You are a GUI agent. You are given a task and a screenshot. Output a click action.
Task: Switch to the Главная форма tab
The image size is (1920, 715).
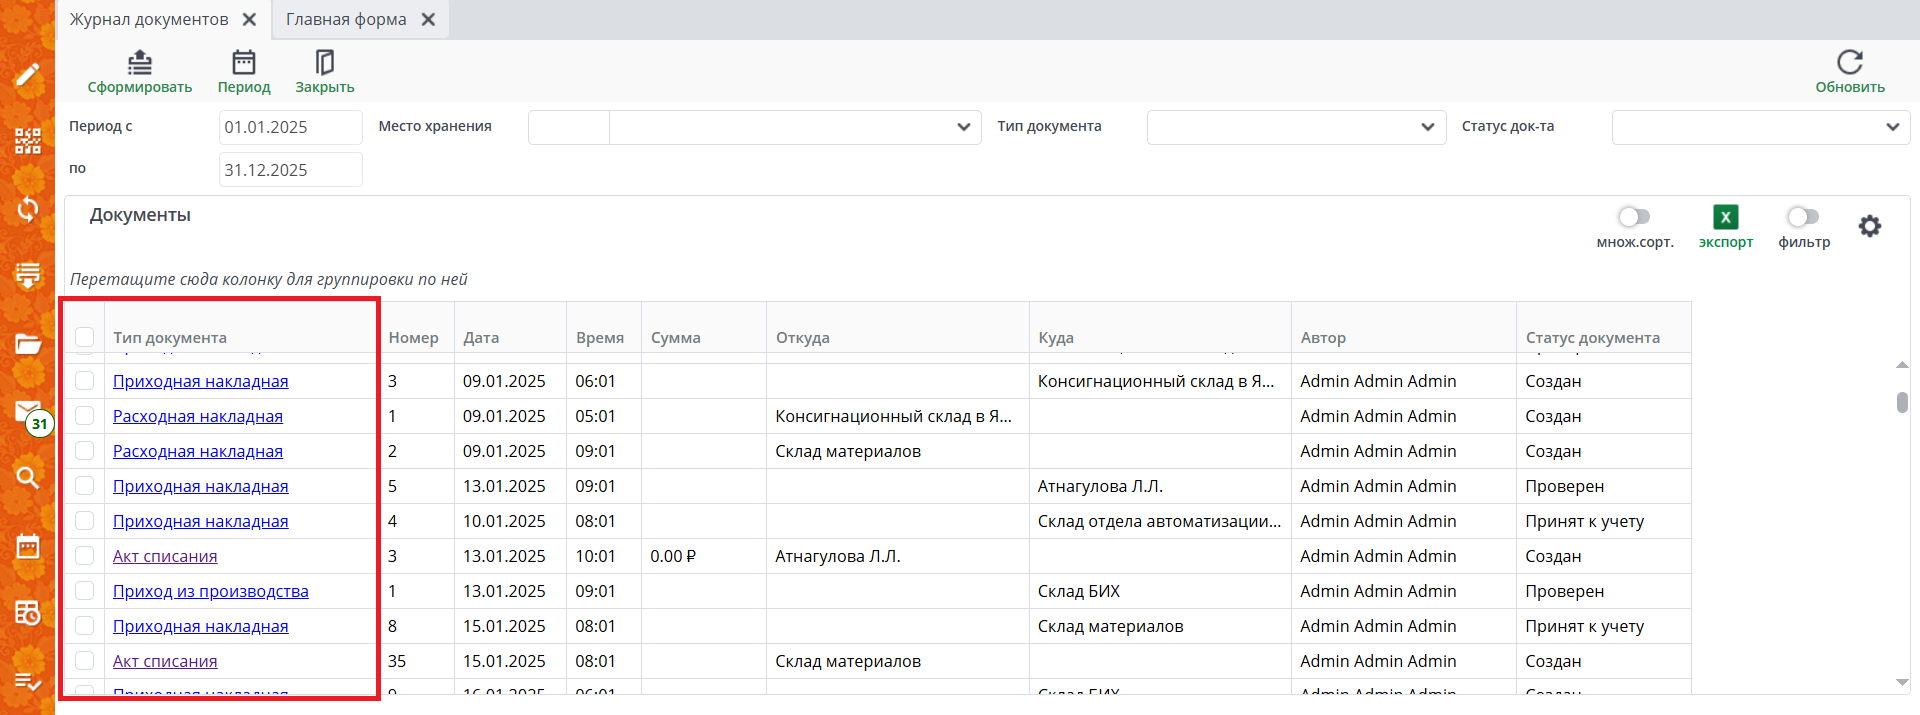point(346,20)
